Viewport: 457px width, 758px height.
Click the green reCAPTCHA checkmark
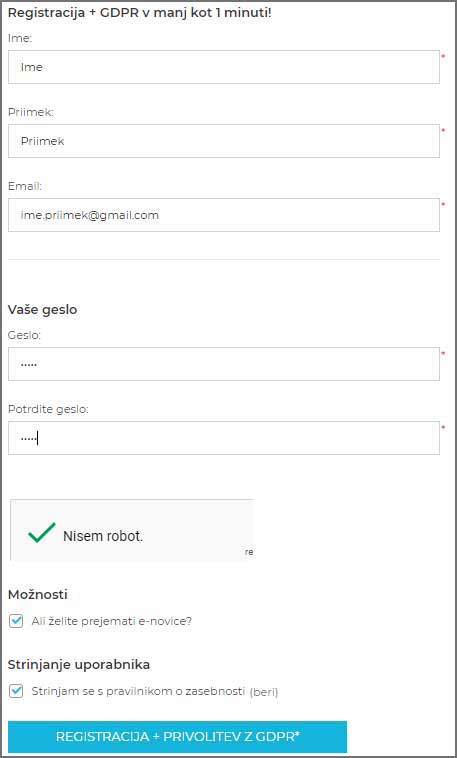coord(42,533)
